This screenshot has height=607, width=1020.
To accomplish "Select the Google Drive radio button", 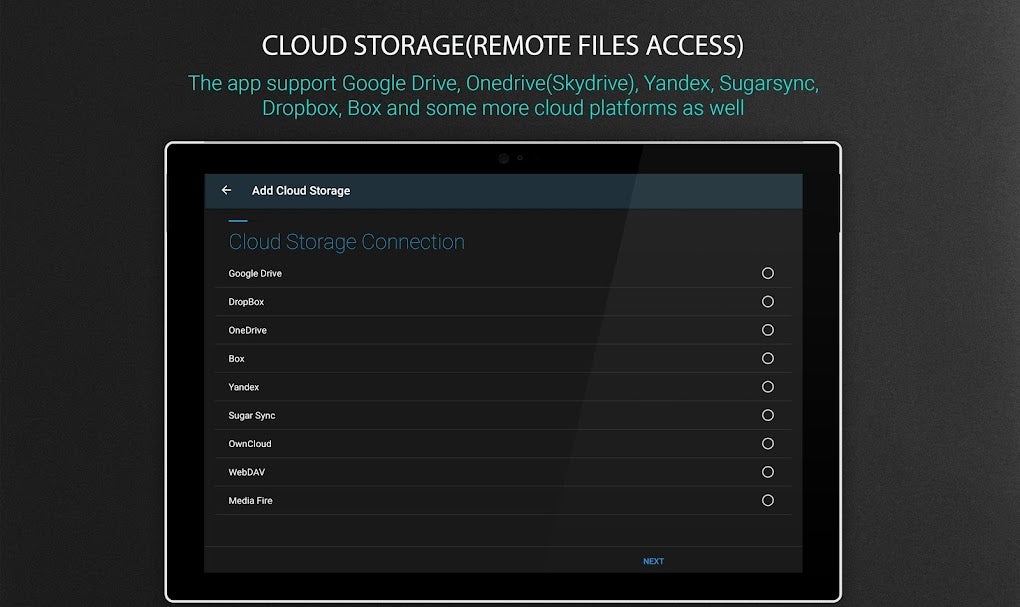I will coord(768,273).
